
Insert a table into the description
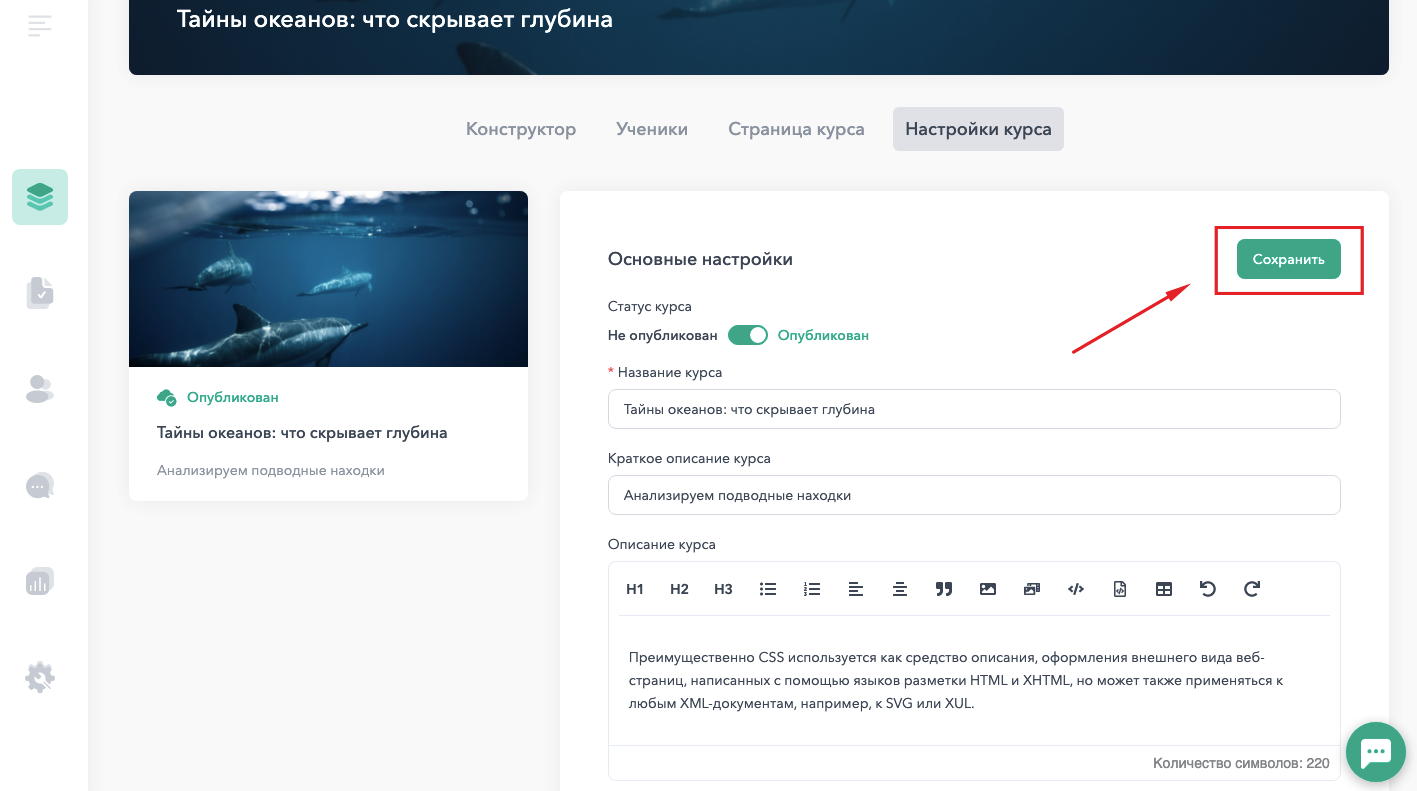coord(1164,589)
